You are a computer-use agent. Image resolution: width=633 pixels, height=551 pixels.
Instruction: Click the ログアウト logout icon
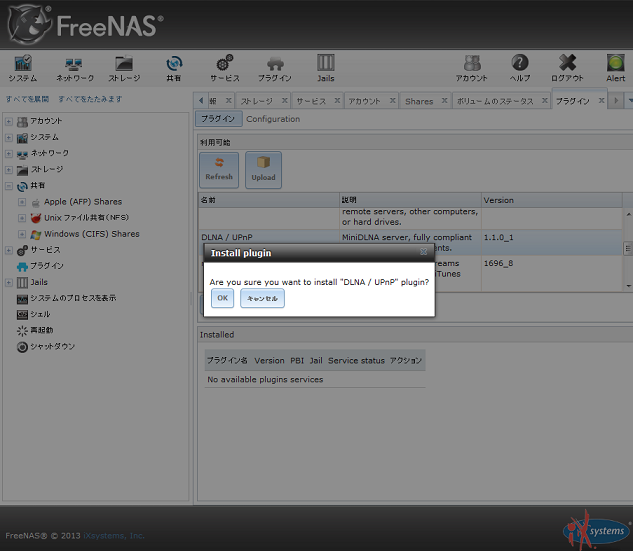567,66
